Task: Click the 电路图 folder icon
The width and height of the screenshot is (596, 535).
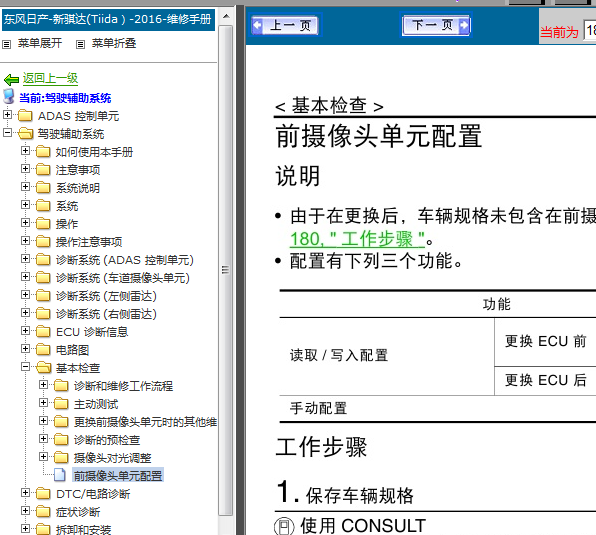Action: tap(43, 349)
